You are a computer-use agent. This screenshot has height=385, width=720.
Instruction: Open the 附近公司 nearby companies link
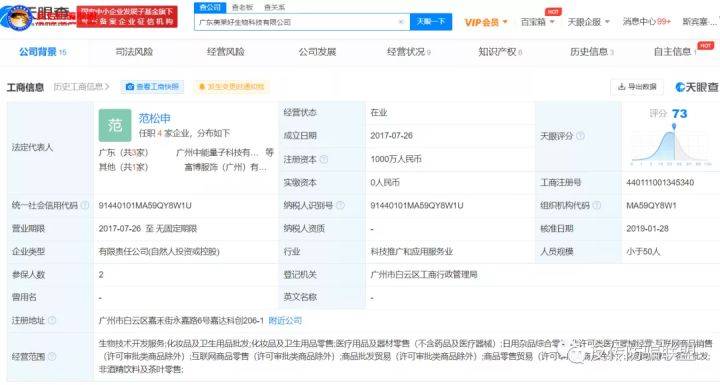285,320
